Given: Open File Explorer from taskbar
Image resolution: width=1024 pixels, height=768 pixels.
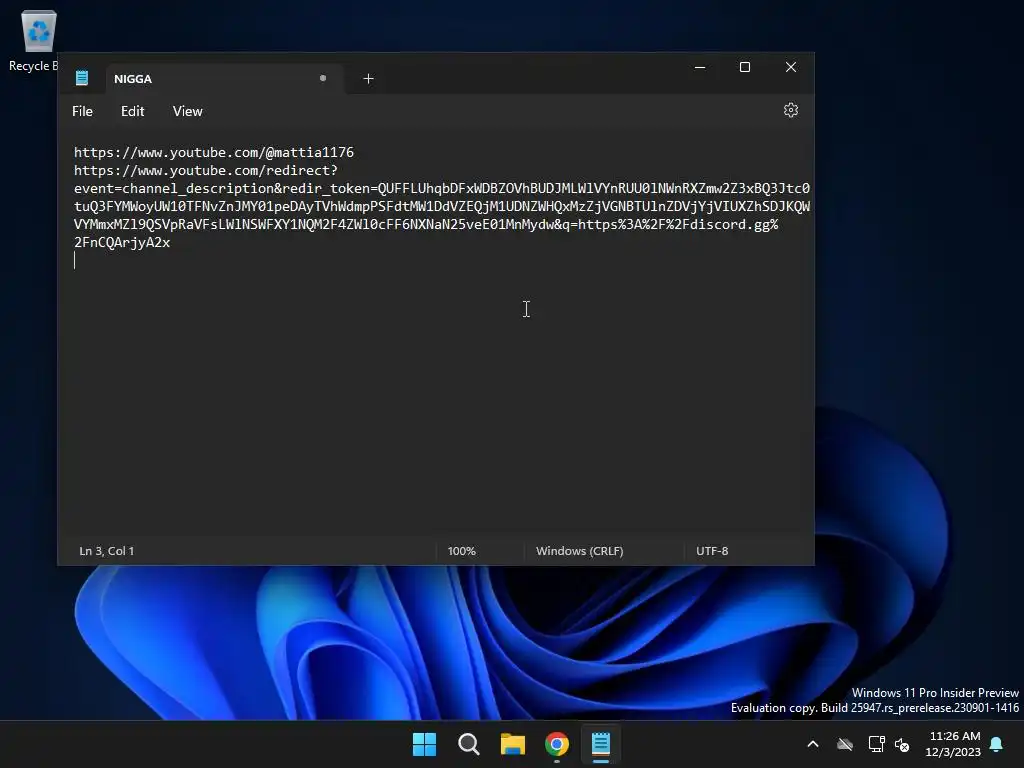Looking at the screenshot, I should [x=513, y=744].
